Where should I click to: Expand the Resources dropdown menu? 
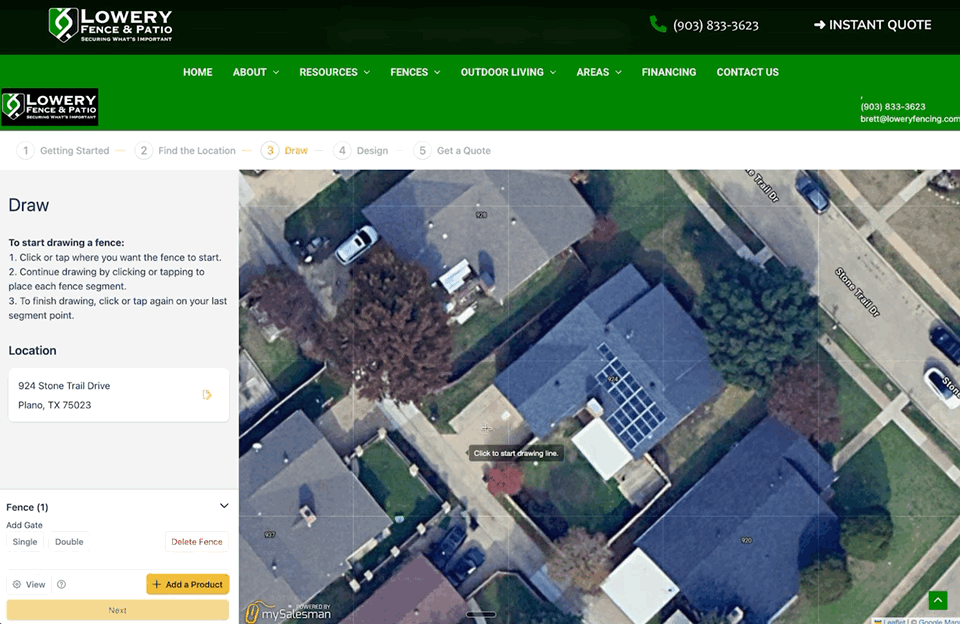click(x=334, y=72)
